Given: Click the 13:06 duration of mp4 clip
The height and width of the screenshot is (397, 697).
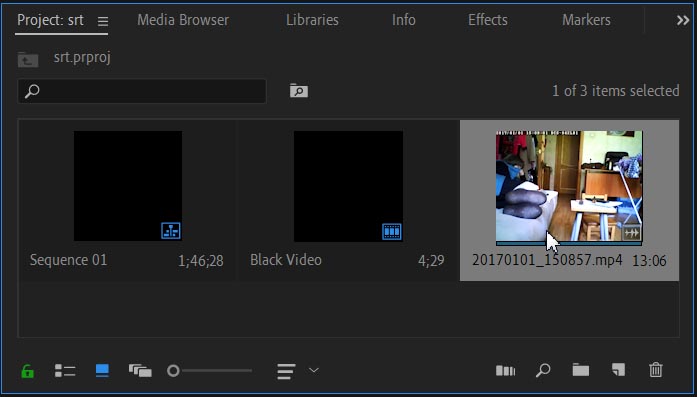Looking at the screenshot, I should [x=649, y=261].
